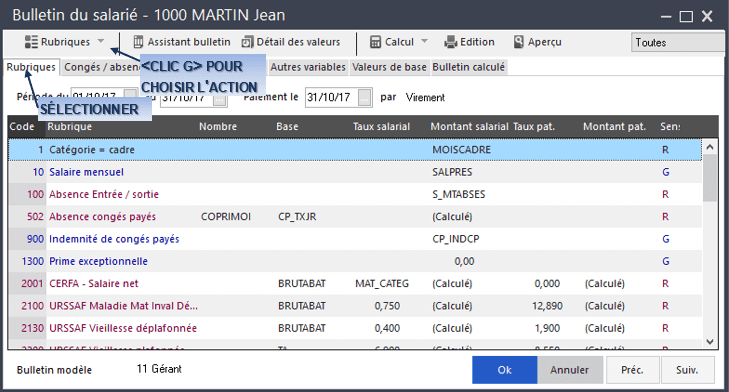The height and width of the screenshot is (392, 729).
Task: Select the row Absence Entrée / sortie
Action: tap(355, 194)
